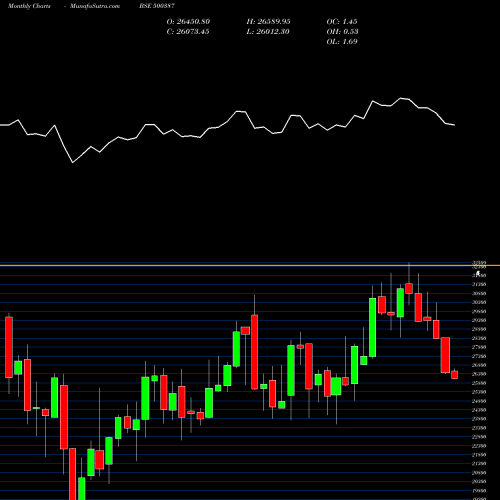Select the "BSE 500387" symbol text
The height and width of the screenshot is (500, 500).
tap(157, 6)
